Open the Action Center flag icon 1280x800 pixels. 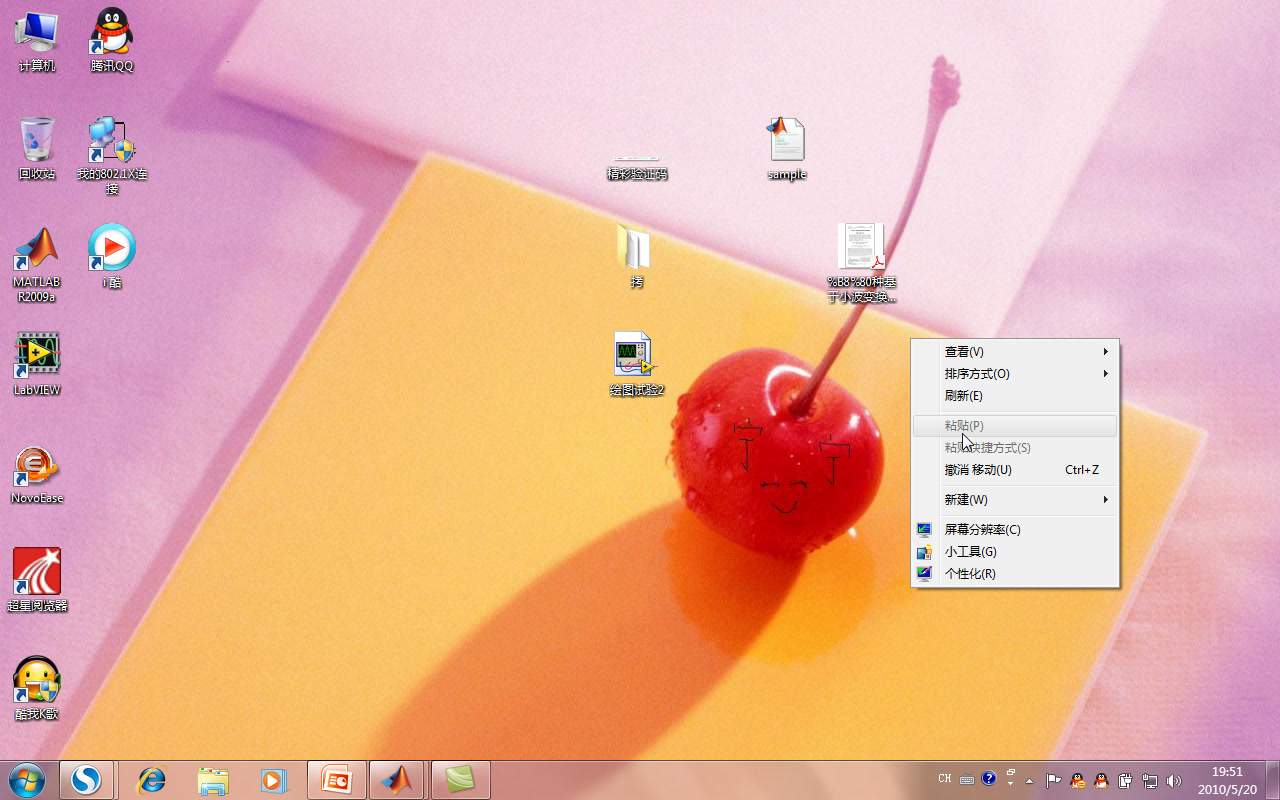coord(1053,780)
